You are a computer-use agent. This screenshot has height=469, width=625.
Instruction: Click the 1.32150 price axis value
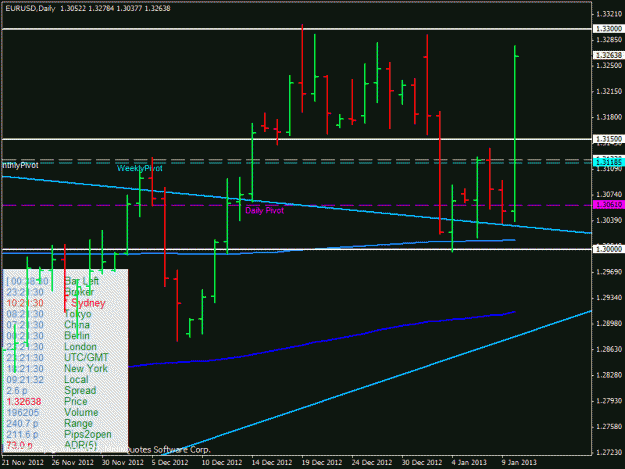609,91
